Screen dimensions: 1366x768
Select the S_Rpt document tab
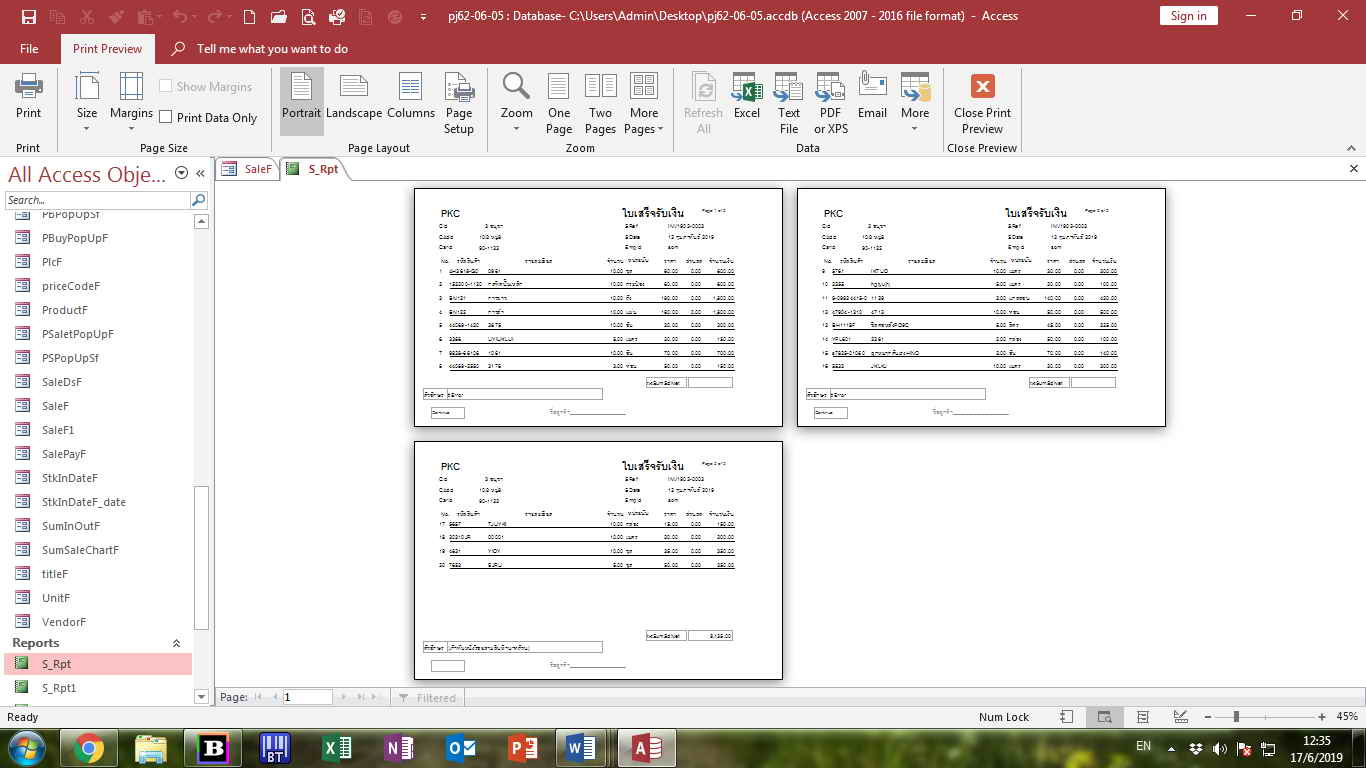point(313,169)
